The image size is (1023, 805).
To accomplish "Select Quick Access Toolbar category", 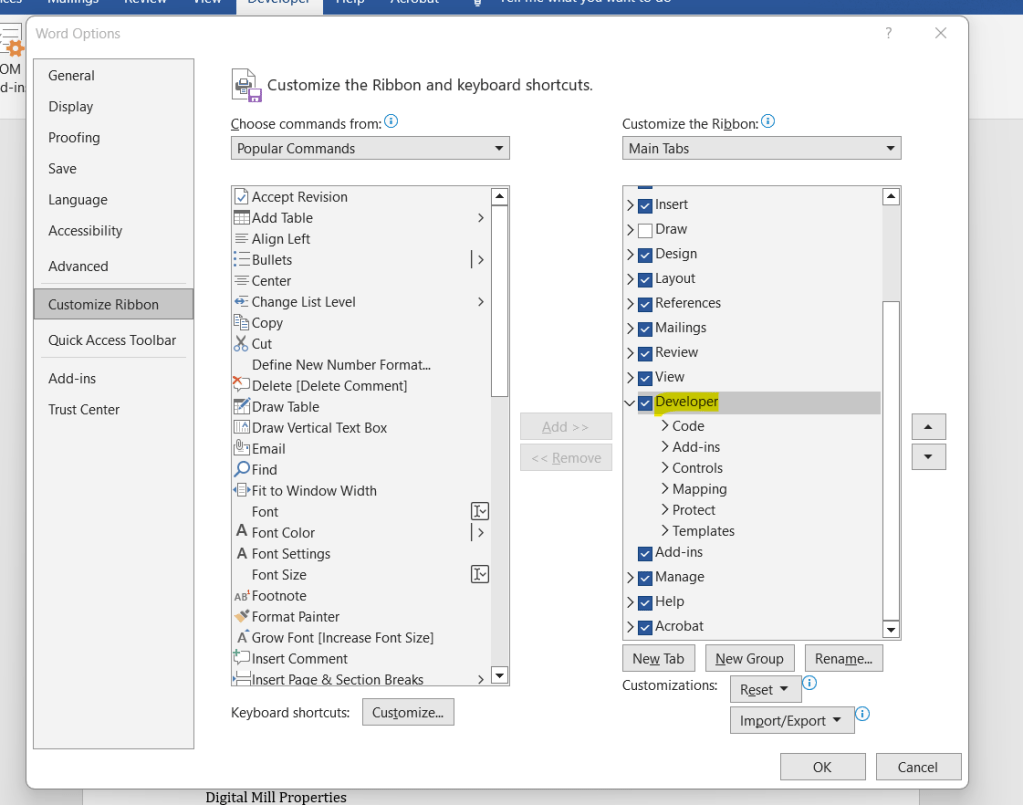I will coord(112,340).
